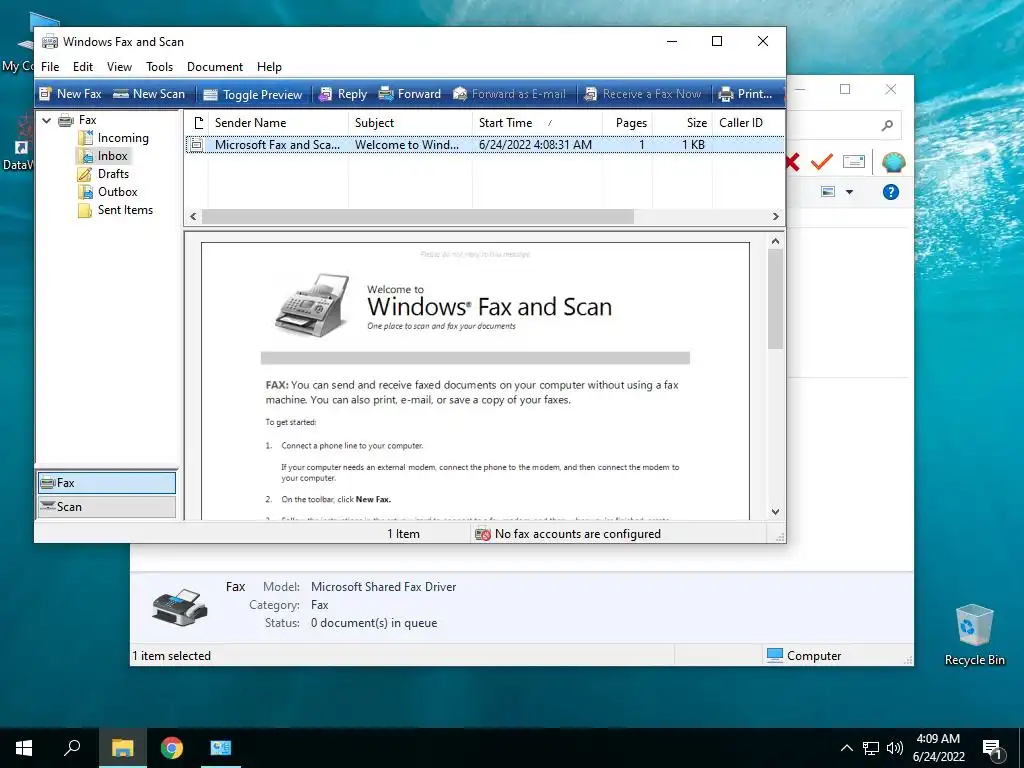Open the Document menu

215,67
